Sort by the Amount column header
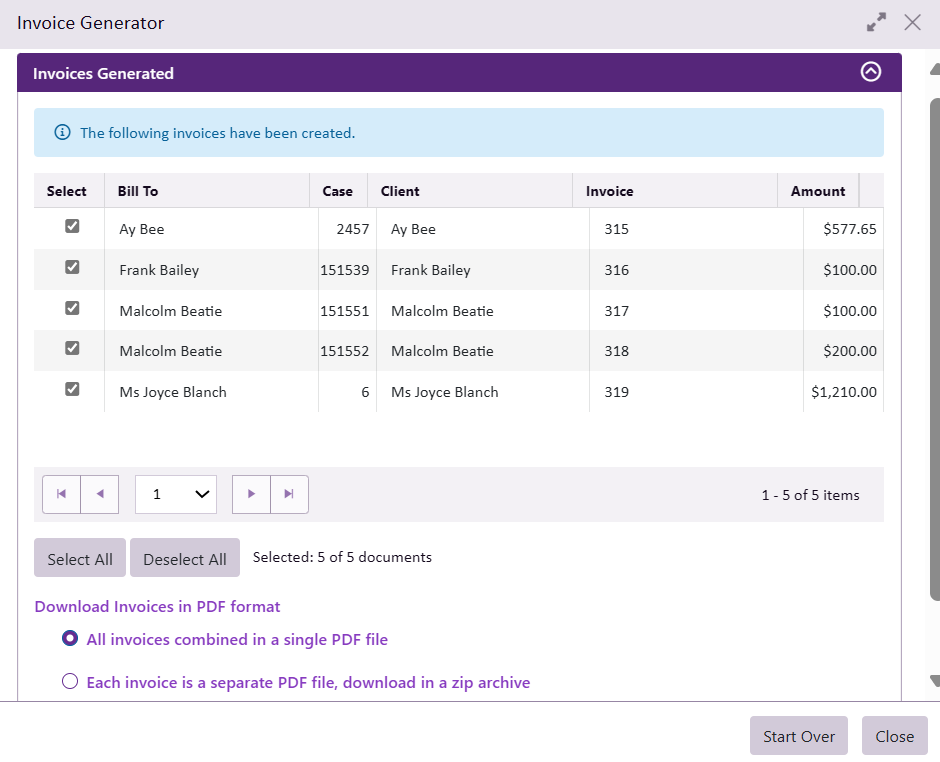 [x=817, y=191]
